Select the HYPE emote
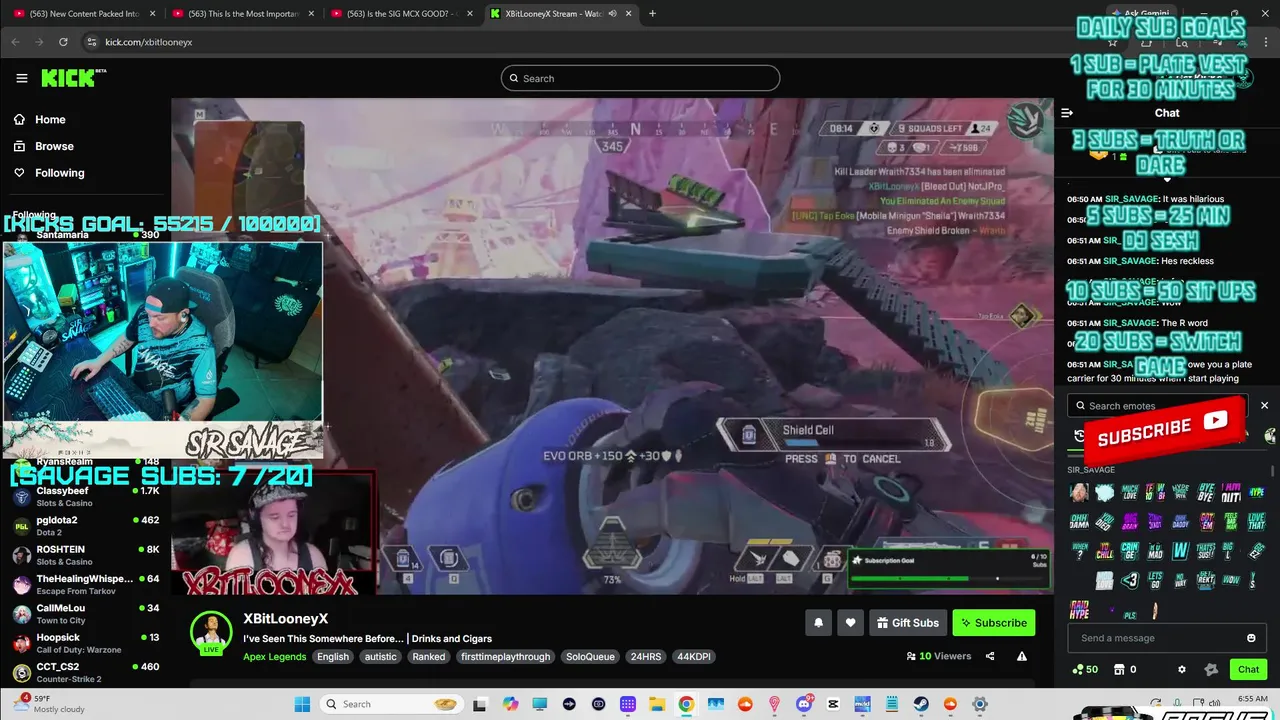The image size is (1280, 720). [1257, 492]
